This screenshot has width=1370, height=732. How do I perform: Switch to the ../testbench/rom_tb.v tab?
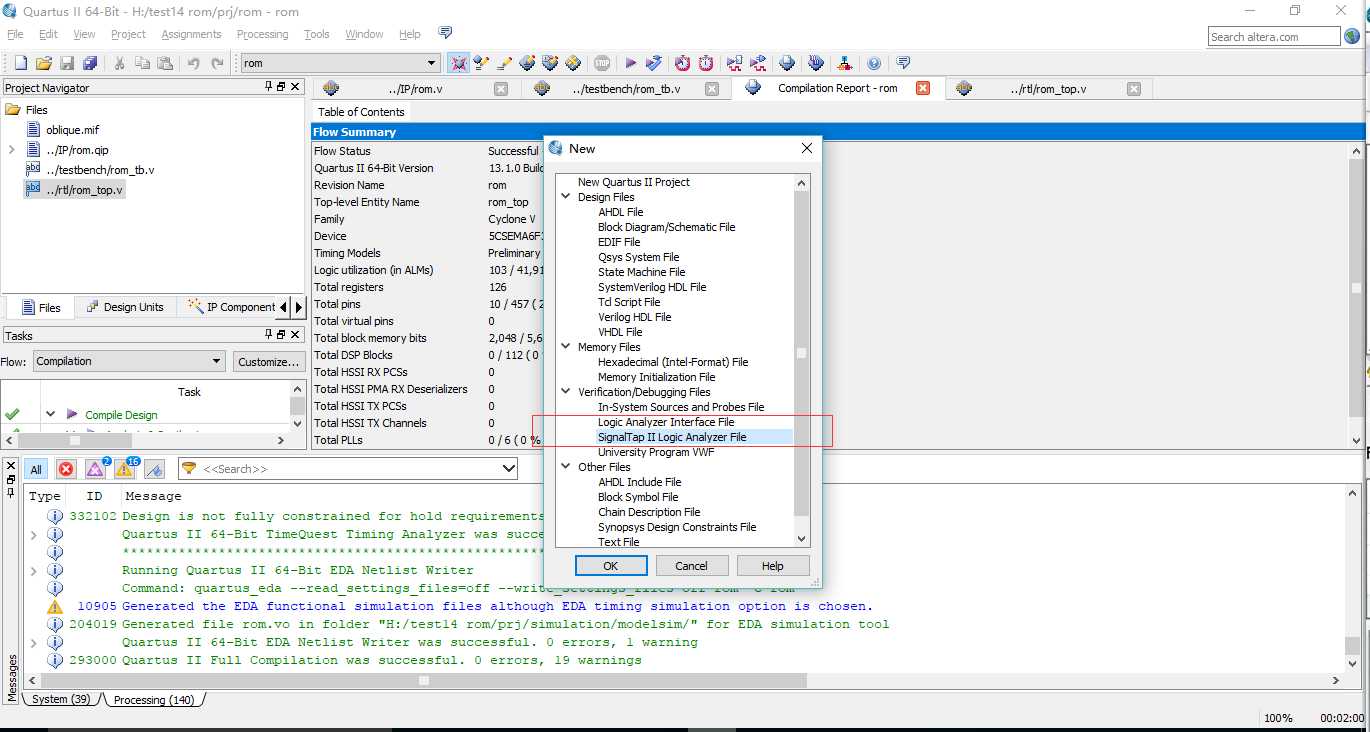[x=627, y=89]
